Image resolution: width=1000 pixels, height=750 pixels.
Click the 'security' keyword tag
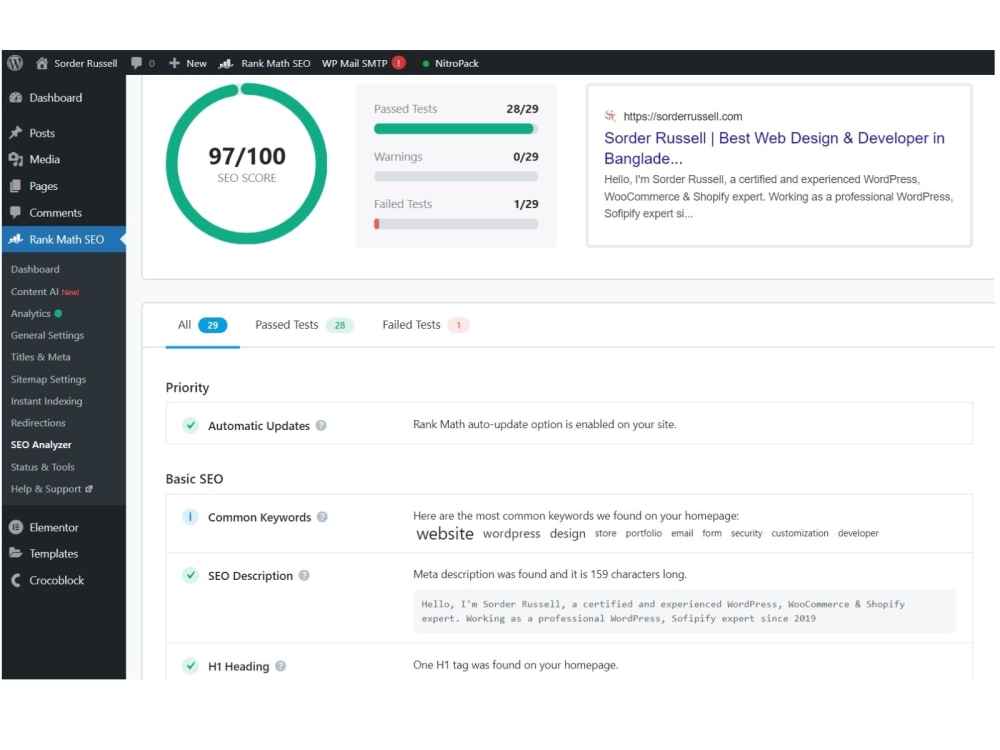pyautogui.click(x=746, y=533)
